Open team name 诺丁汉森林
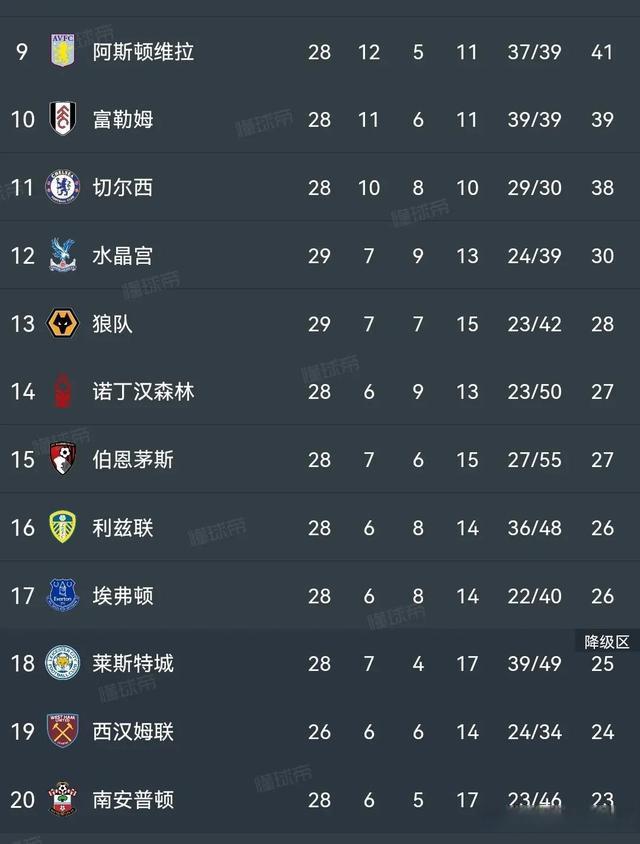 (x=143, y=391)
